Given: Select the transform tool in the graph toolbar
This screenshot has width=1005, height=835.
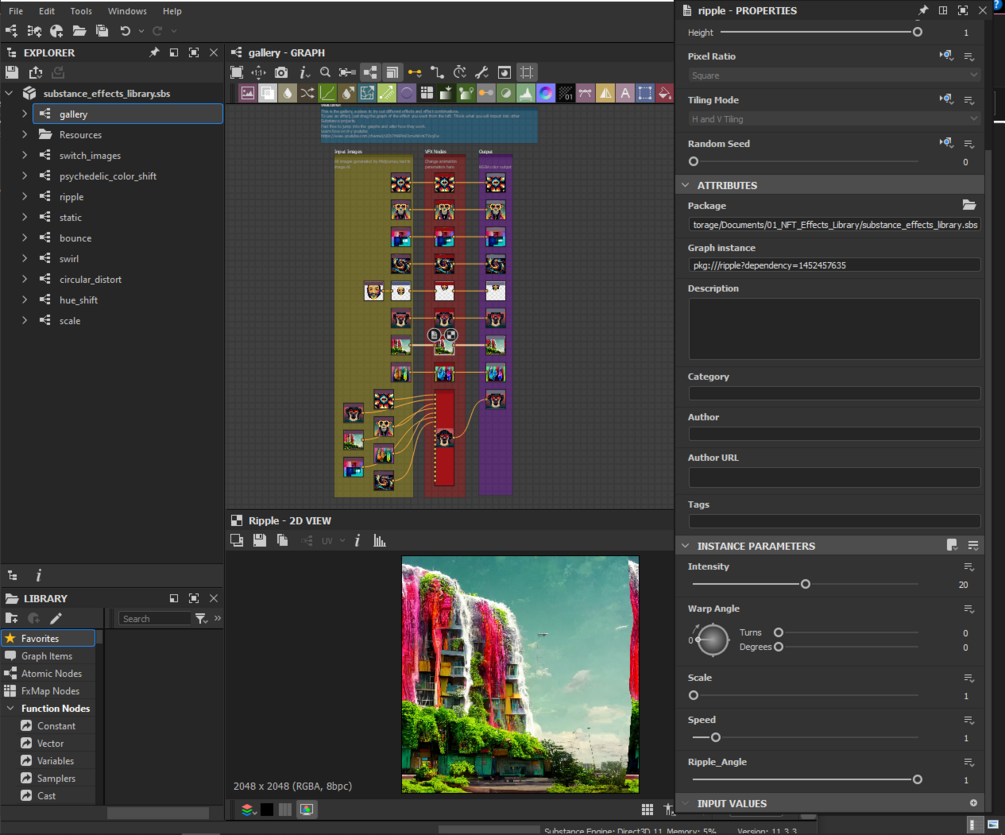Looking at the screenshot, I should coord(257,71).
